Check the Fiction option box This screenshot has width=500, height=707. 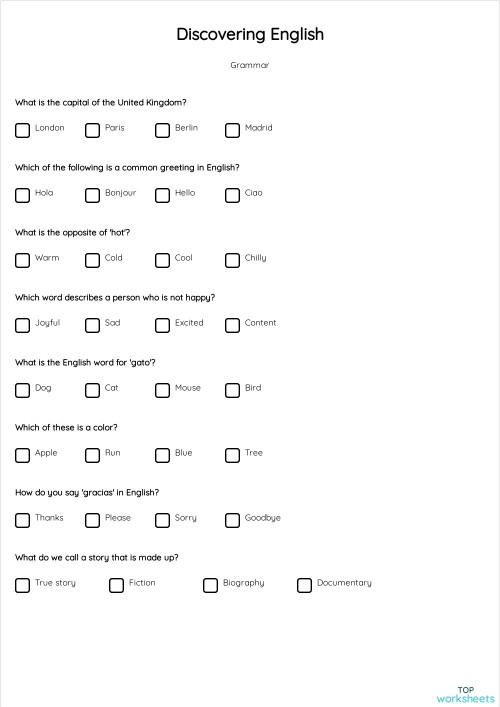(x=116, y=585)
